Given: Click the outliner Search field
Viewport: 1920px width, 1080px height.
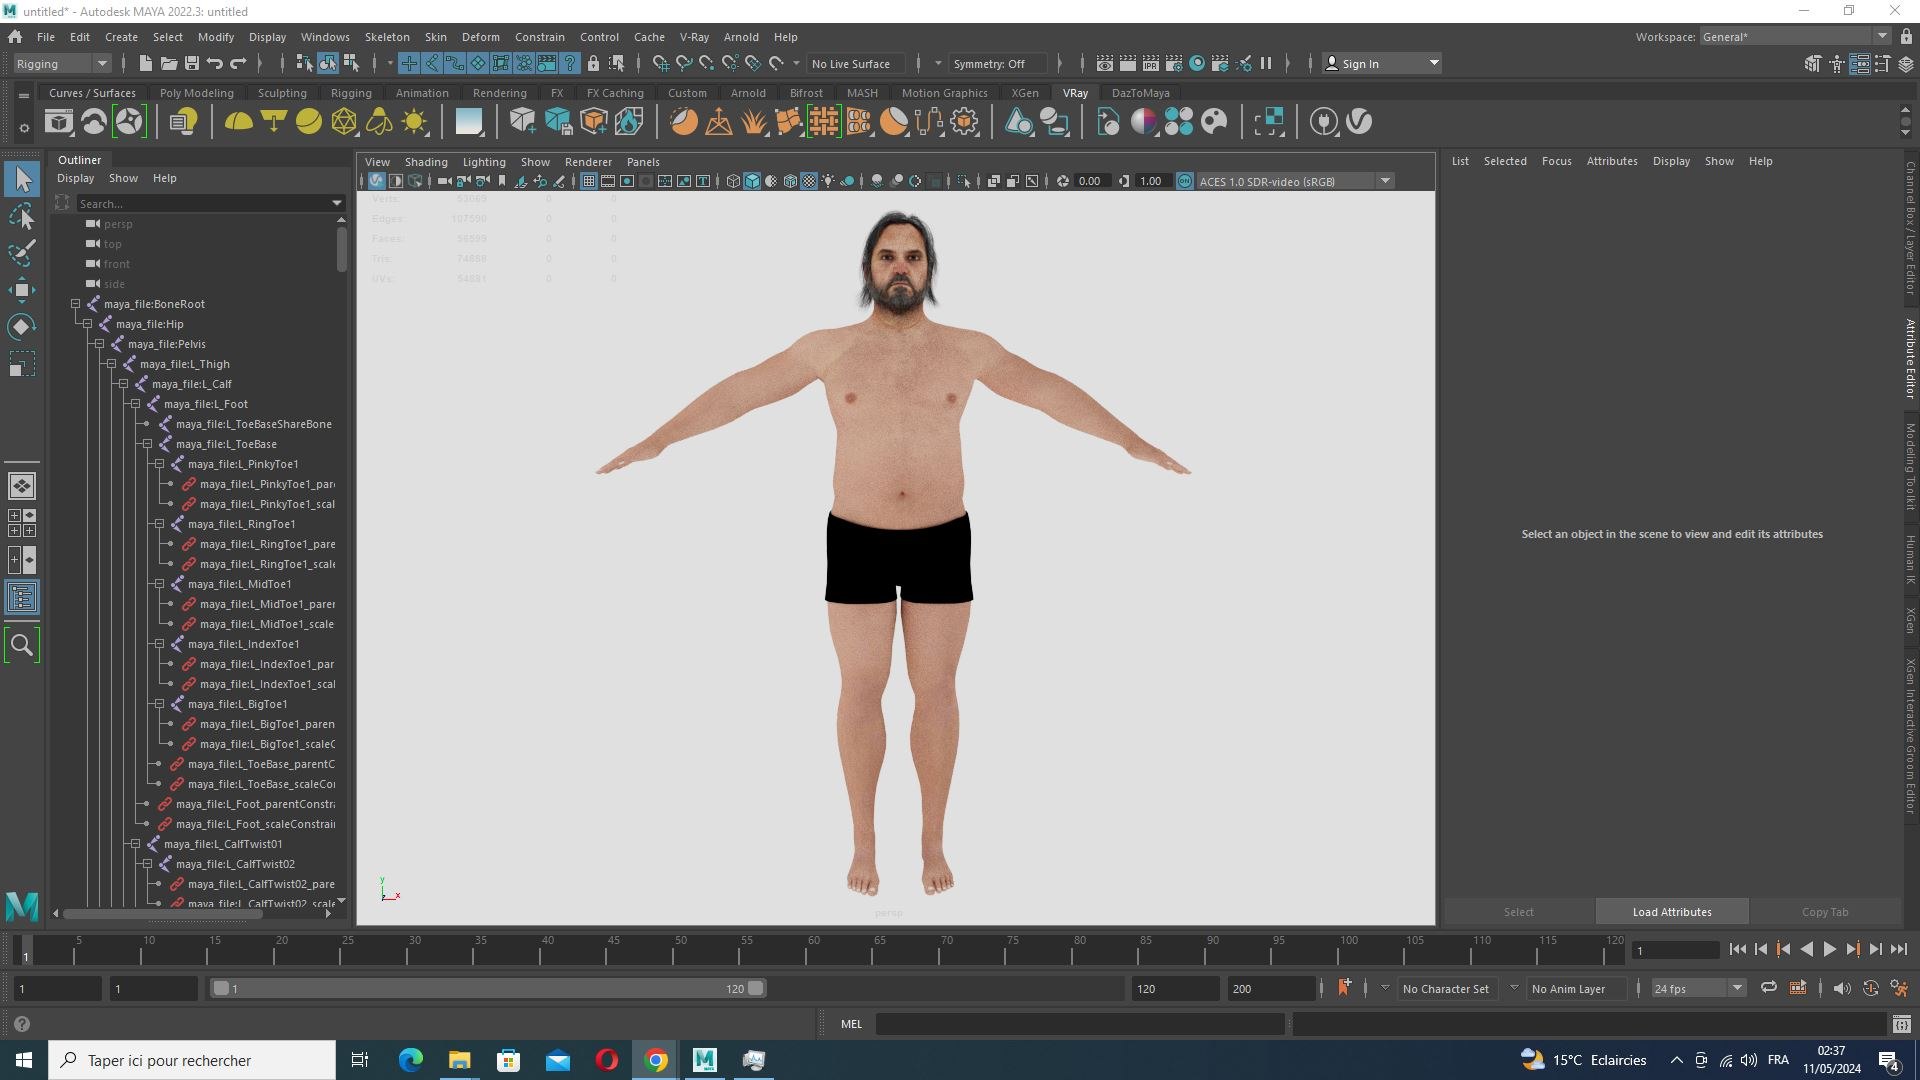Looking at the screenshot, I should coord(203,203).
